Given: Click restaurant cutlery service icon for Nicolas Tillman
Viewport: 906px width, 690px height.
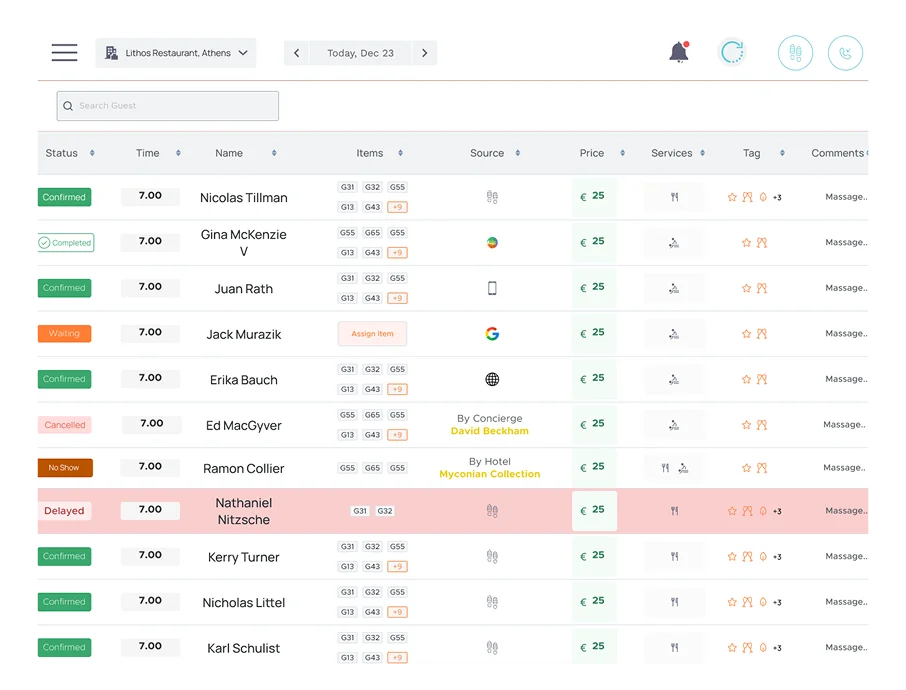Looking at the screenshot, I should [x=674, y=197].
